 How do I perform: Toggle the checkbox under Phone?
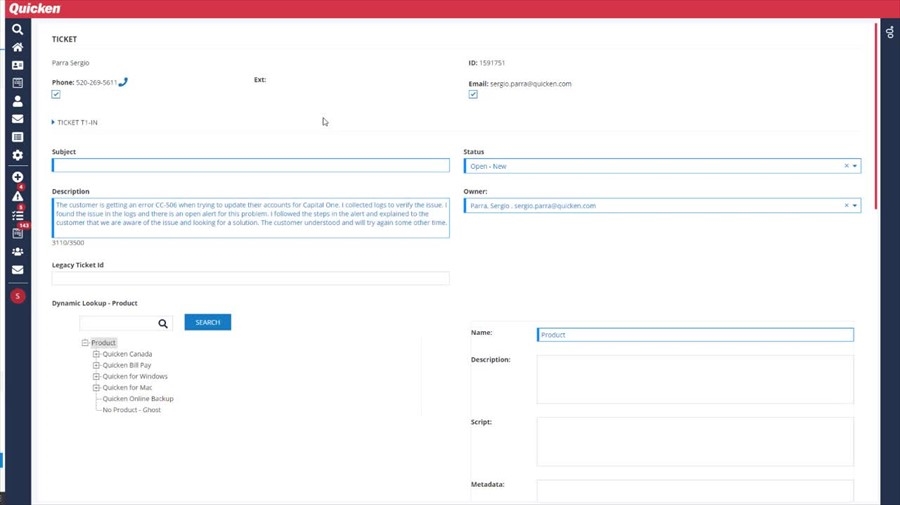(56, 95)
